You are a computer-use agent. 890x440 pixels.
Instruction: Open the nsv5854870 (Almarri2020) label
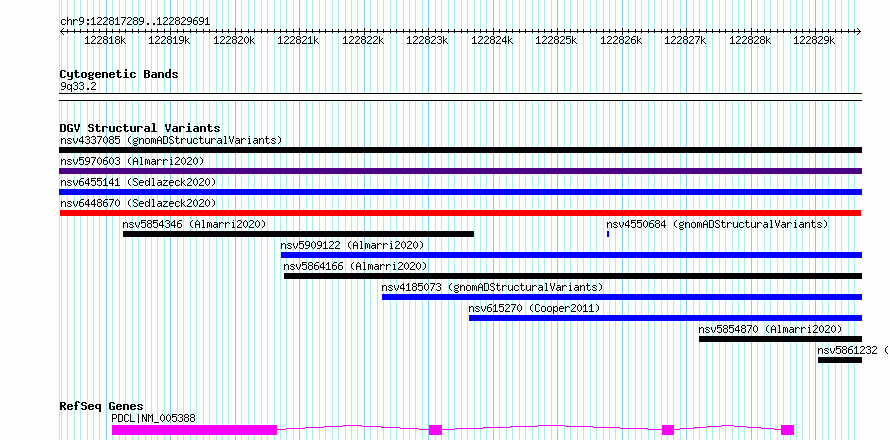(770, 329)
